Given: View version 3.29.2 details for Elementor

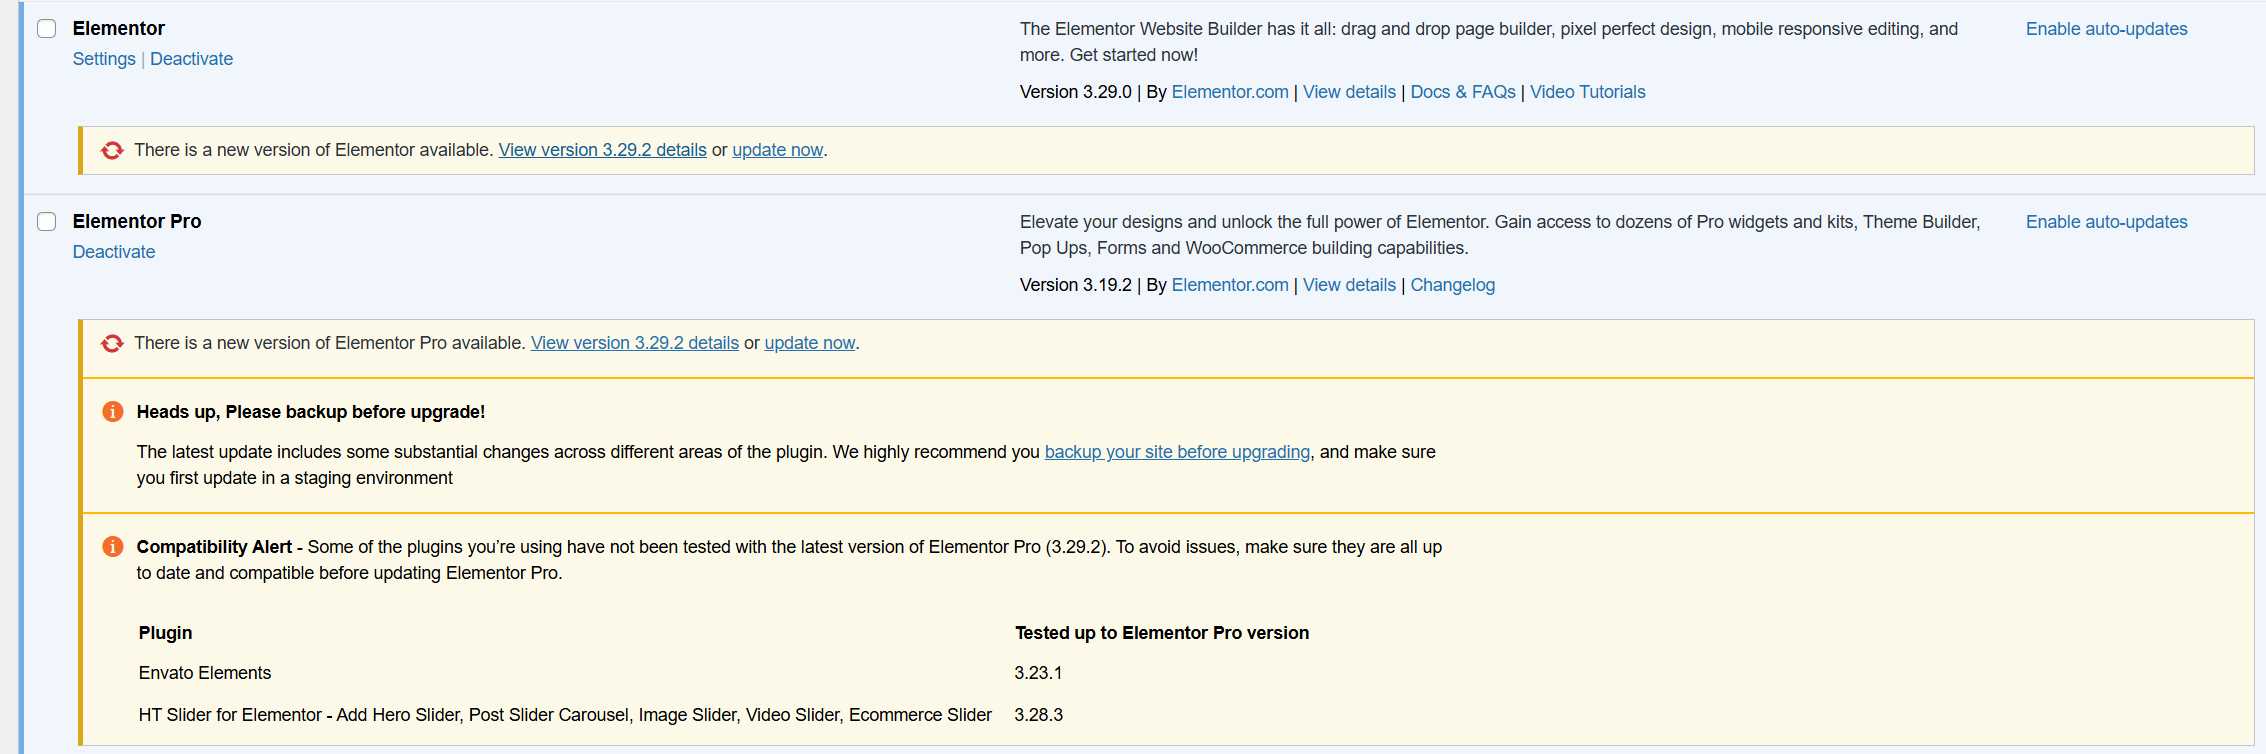Looking at the screenshot, I should pos(602,150).
